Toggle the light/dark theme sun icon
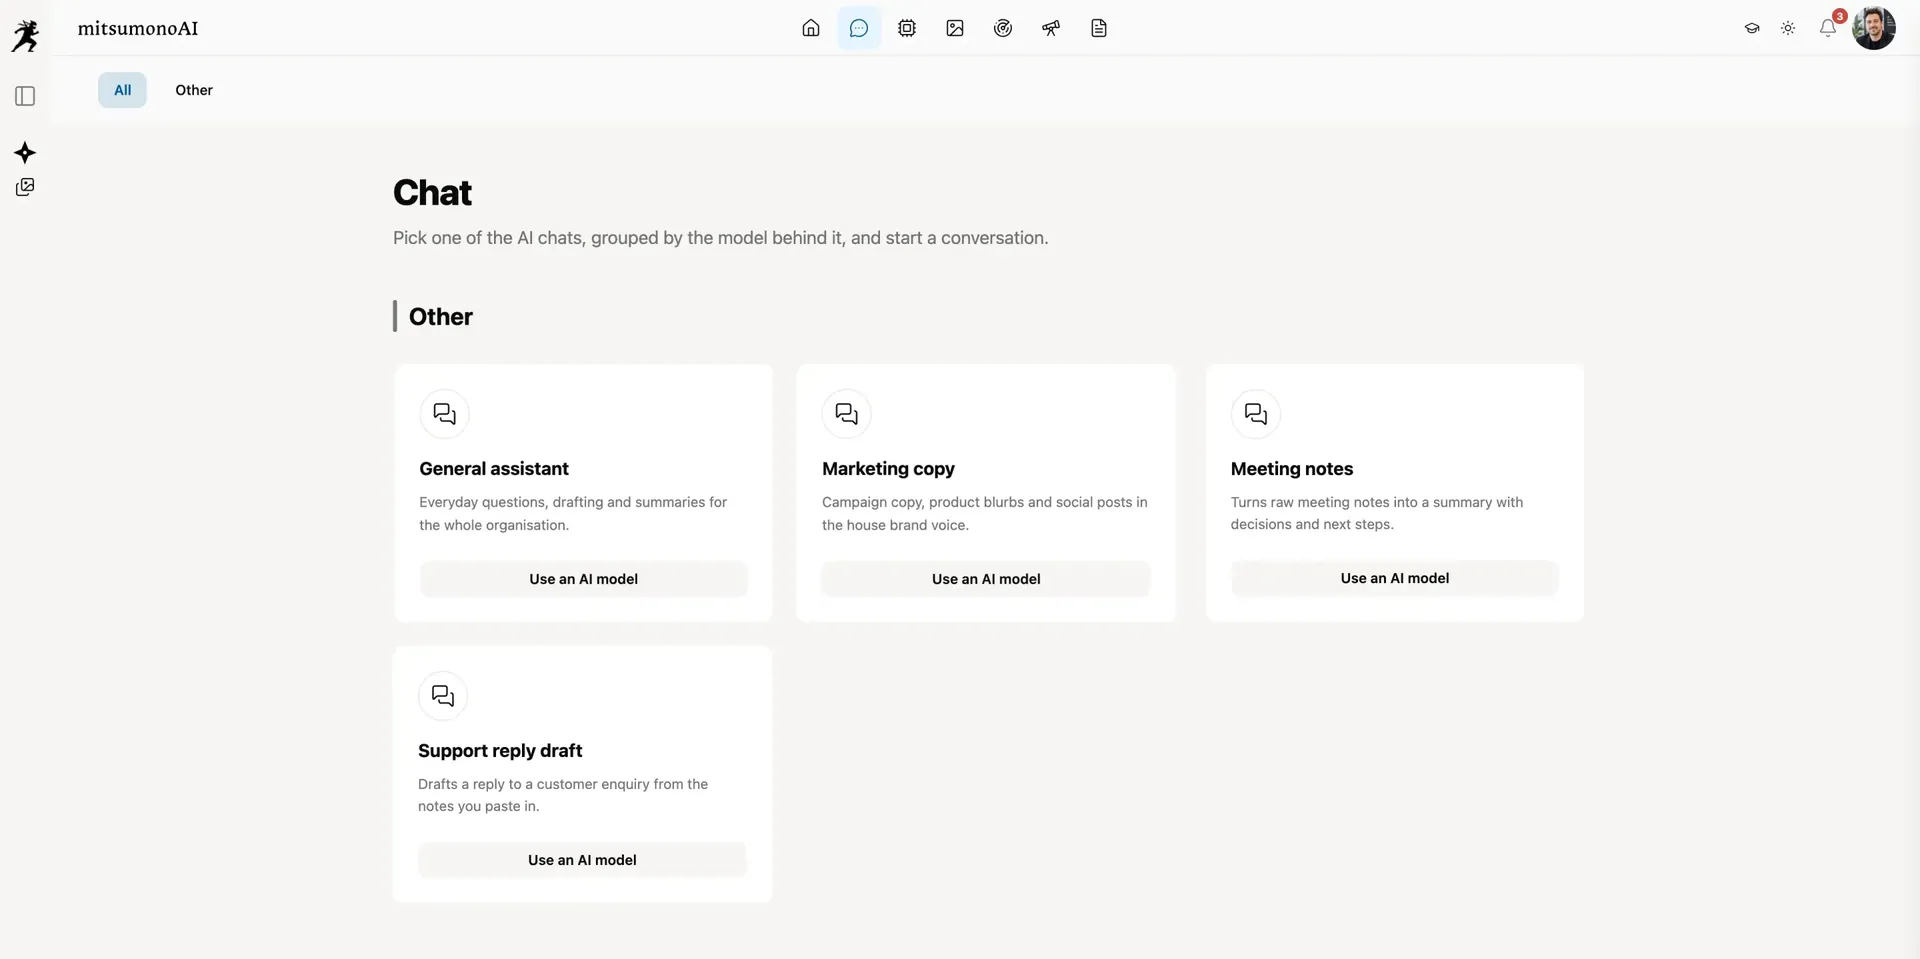 point(1788,28)
